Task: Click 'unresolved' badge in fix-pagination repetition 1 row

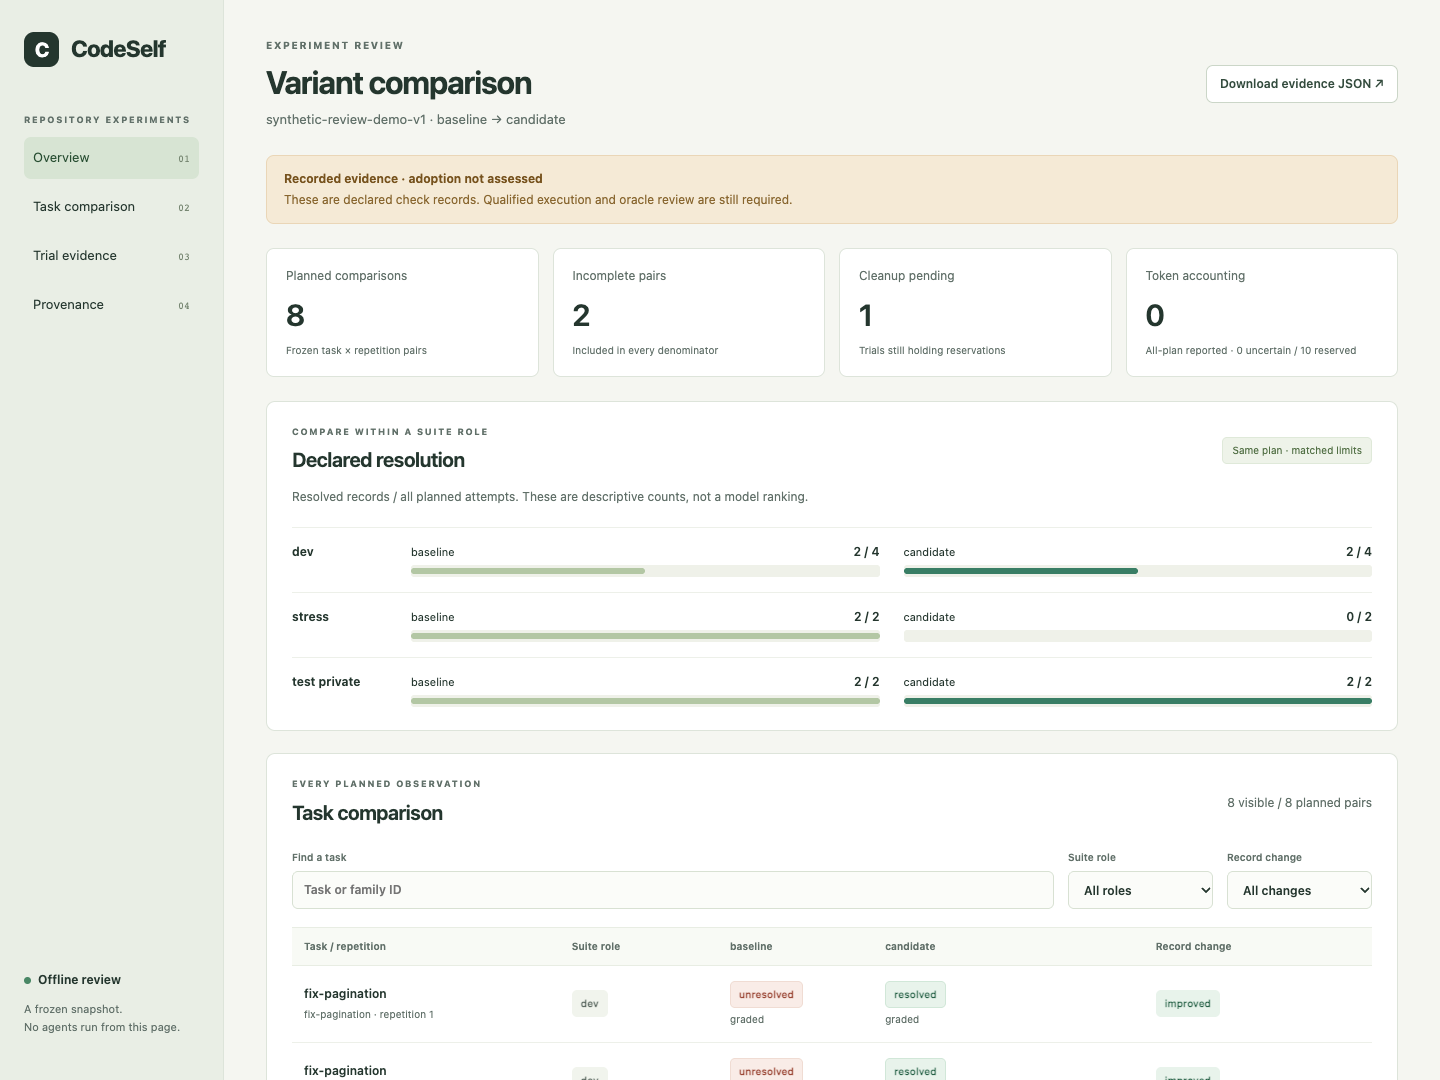Action: [x=766, y=995]
